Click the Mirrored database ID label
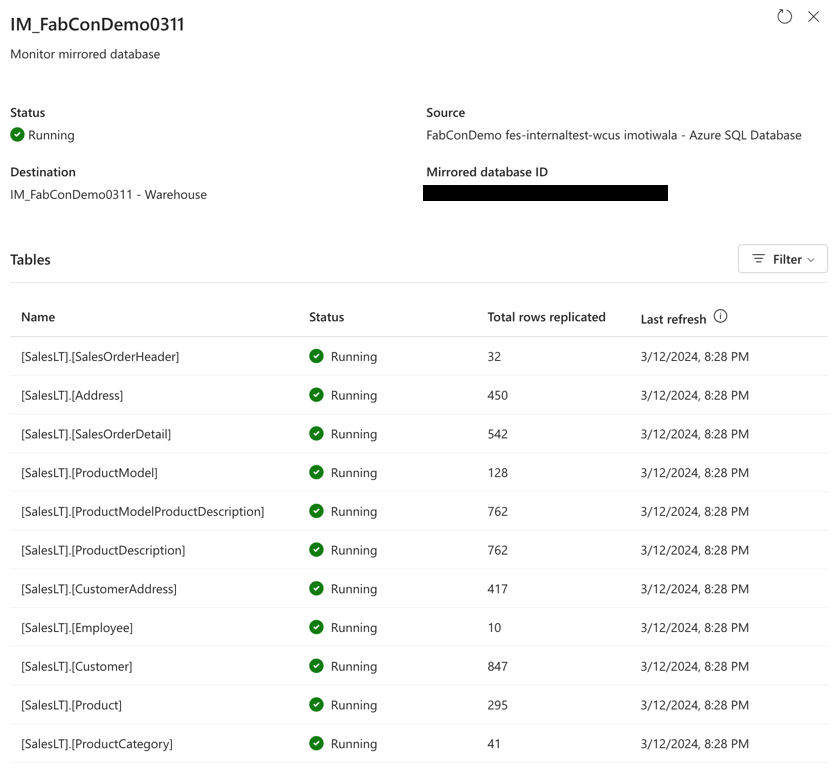The height and width of the screenshot is (779, 834). [487, 172]
